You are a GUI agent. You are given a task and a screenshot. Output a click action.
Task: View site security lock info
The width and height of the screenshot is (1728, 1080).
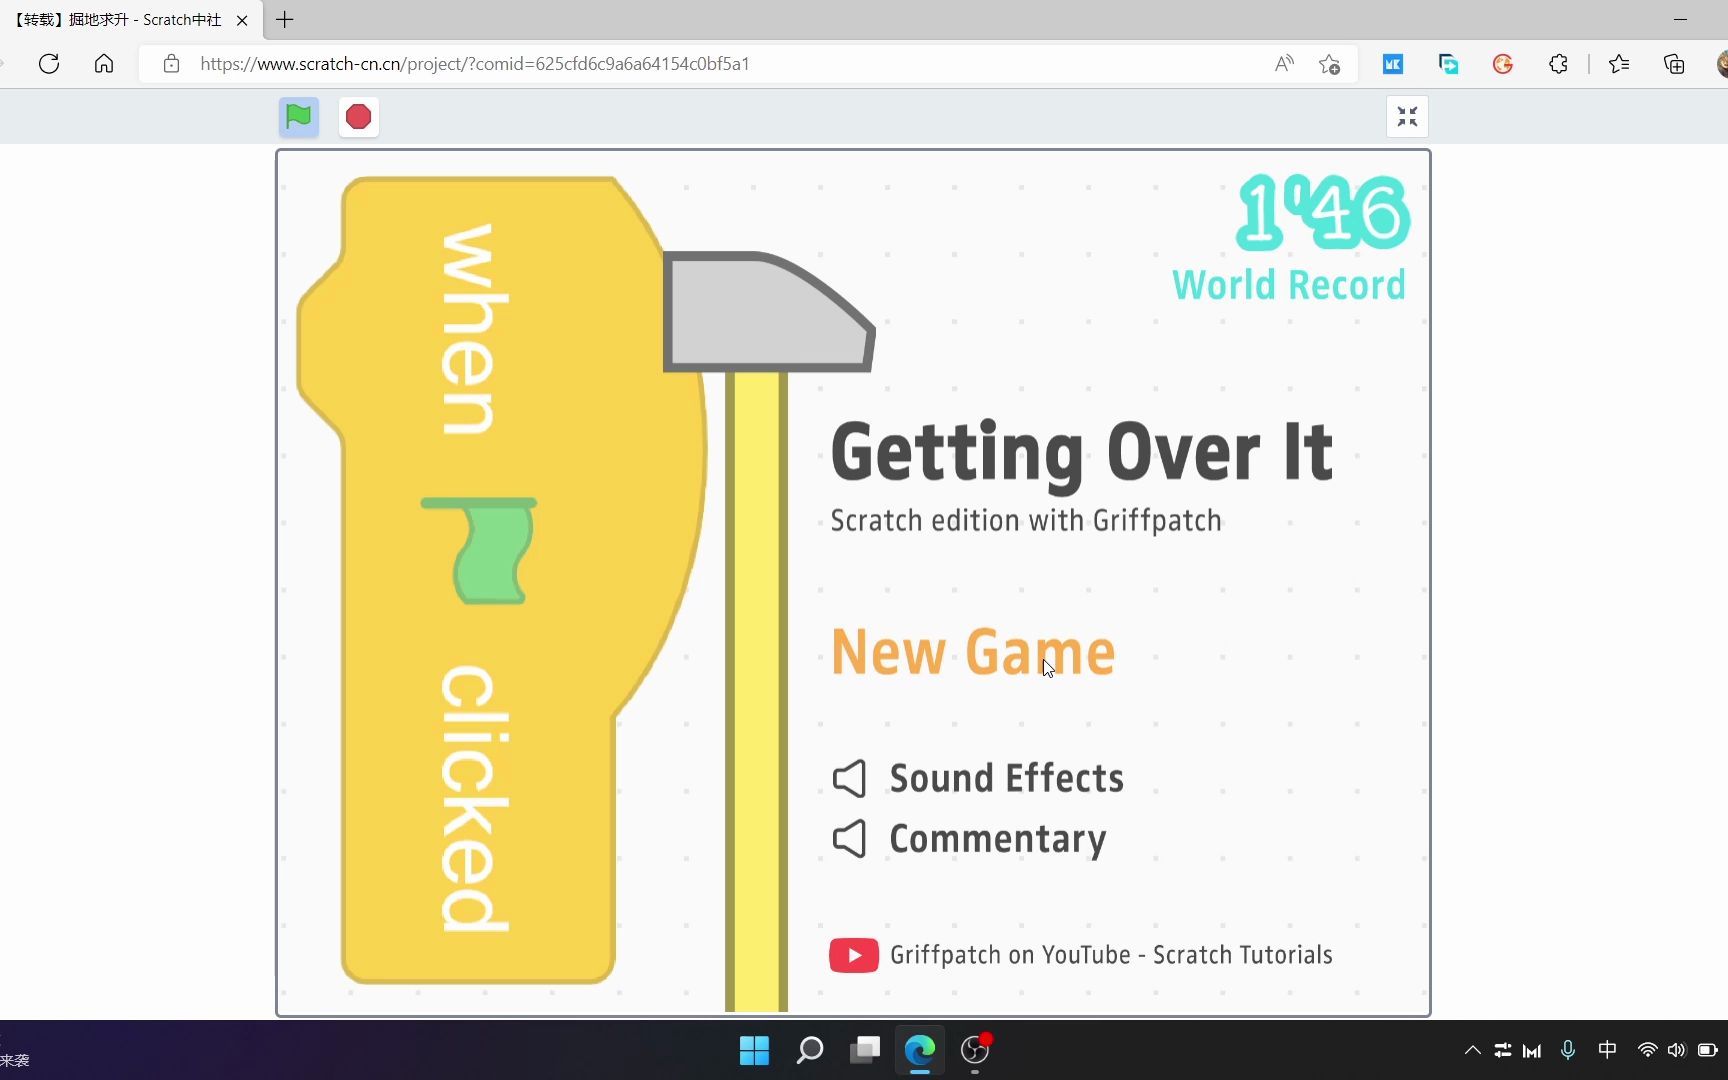pos(171,64)
